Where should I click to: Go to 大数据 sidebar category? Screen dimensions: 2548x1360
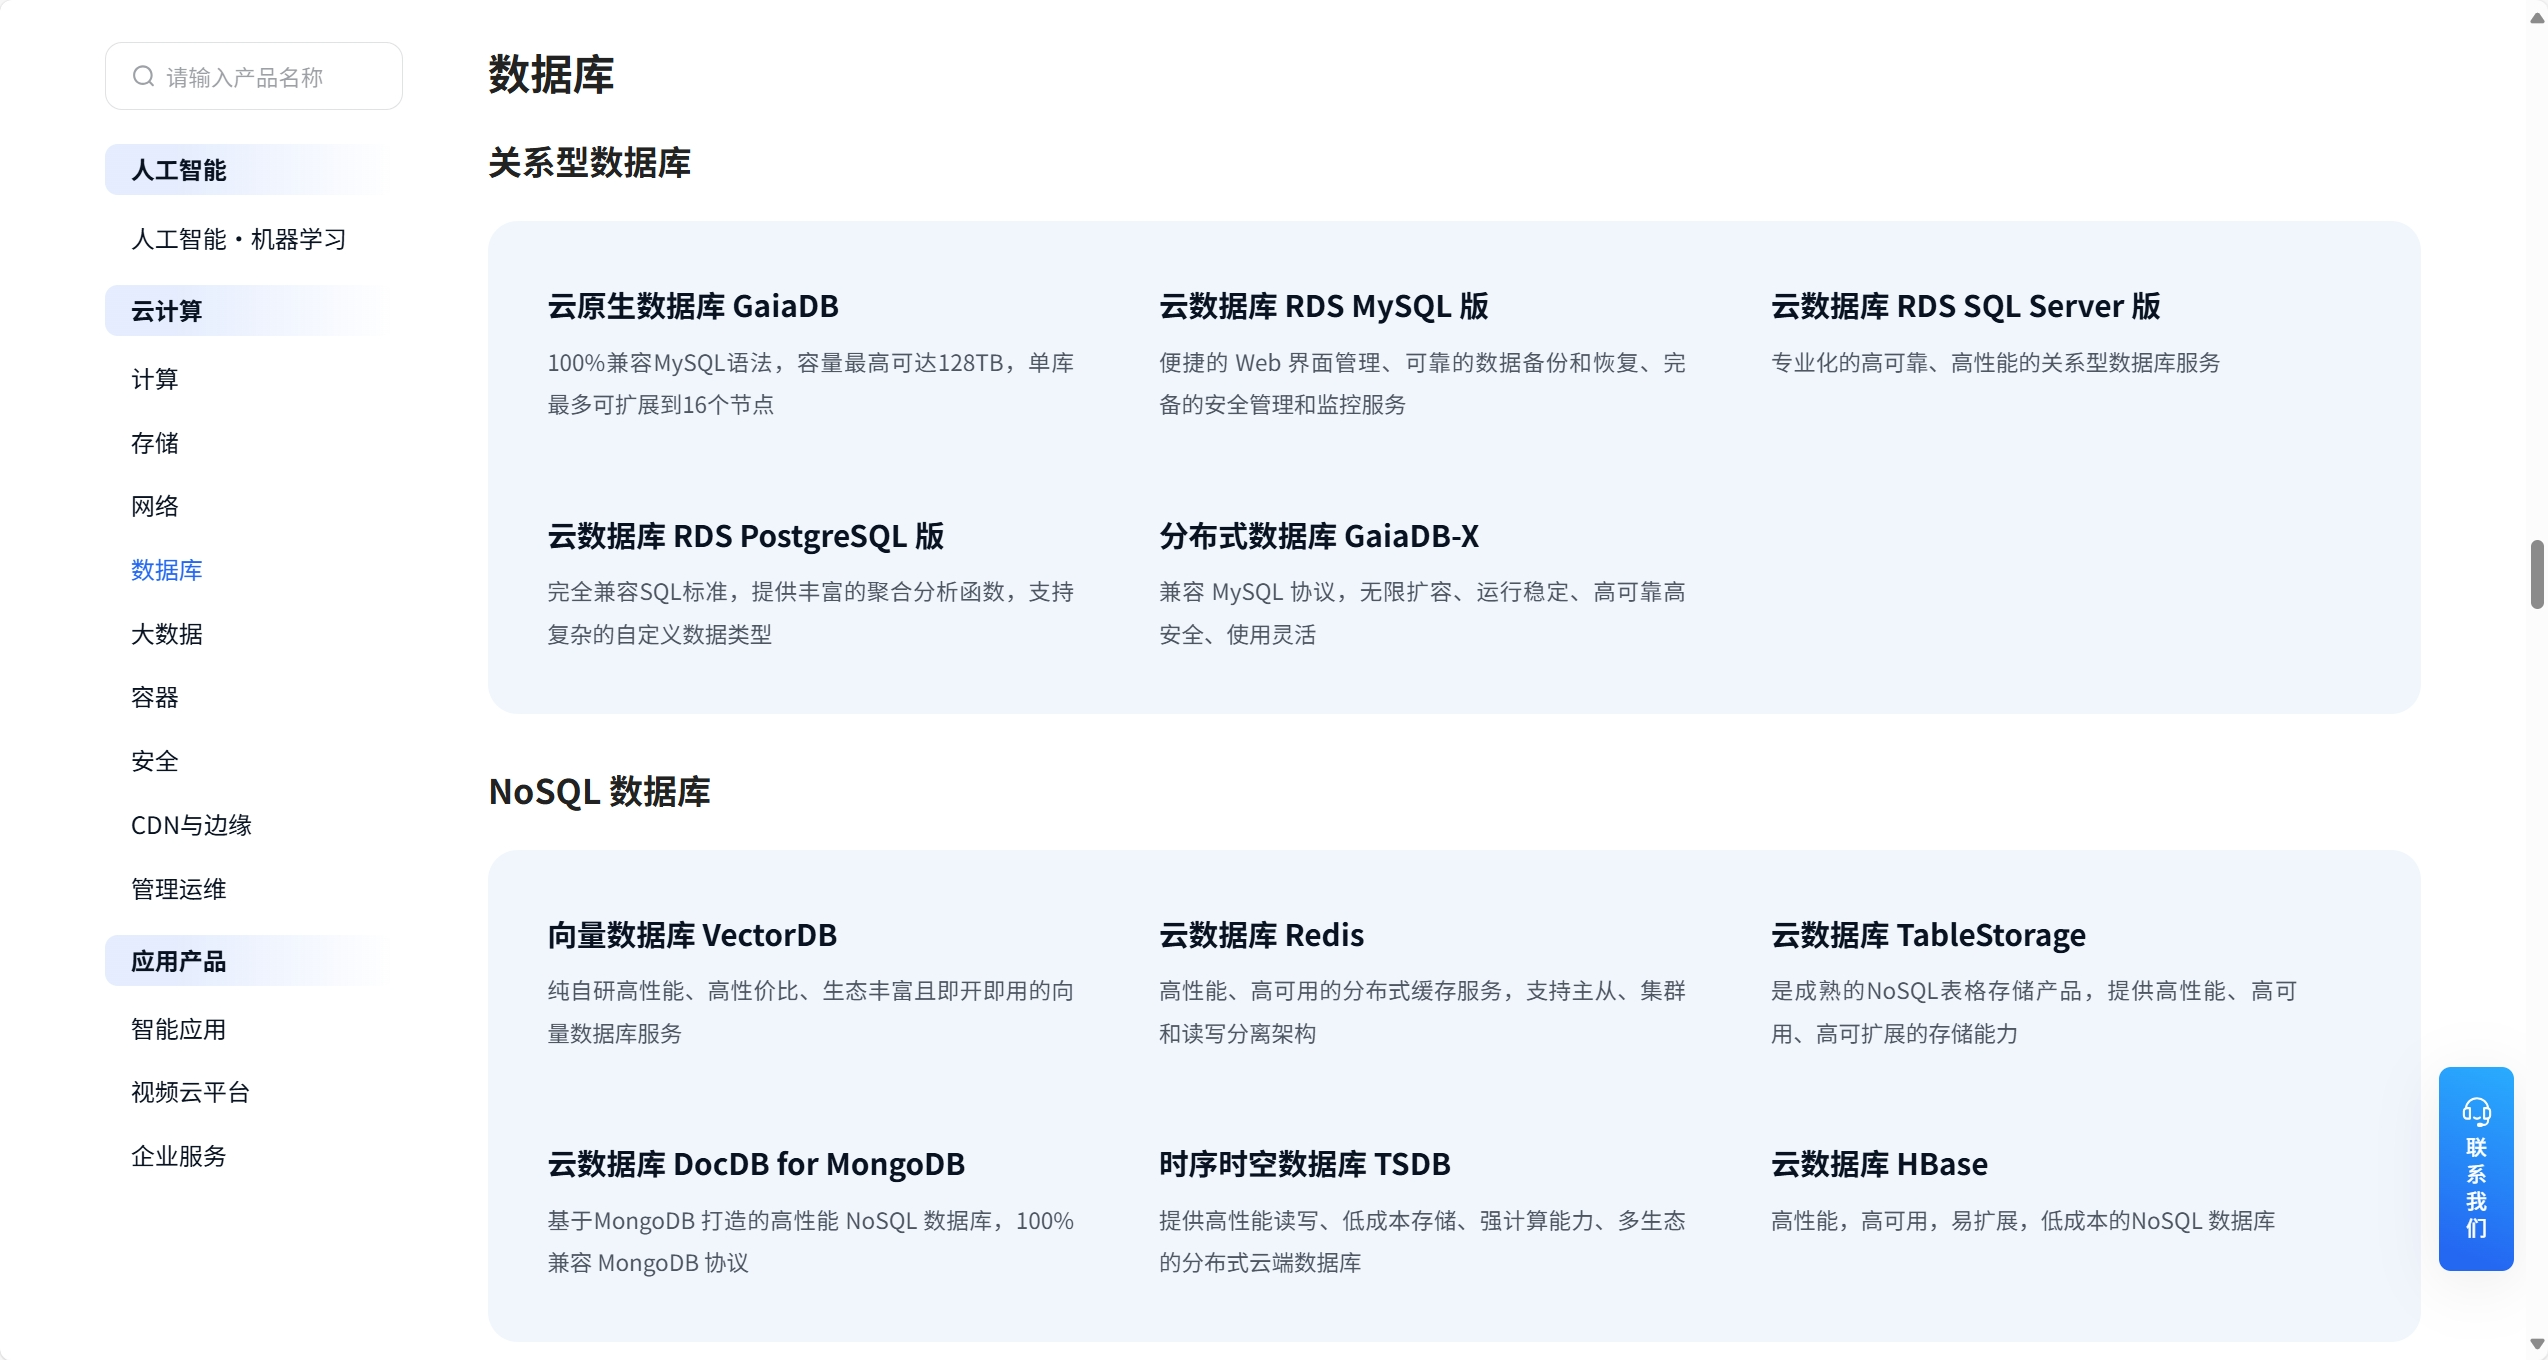tap(167, 634)
